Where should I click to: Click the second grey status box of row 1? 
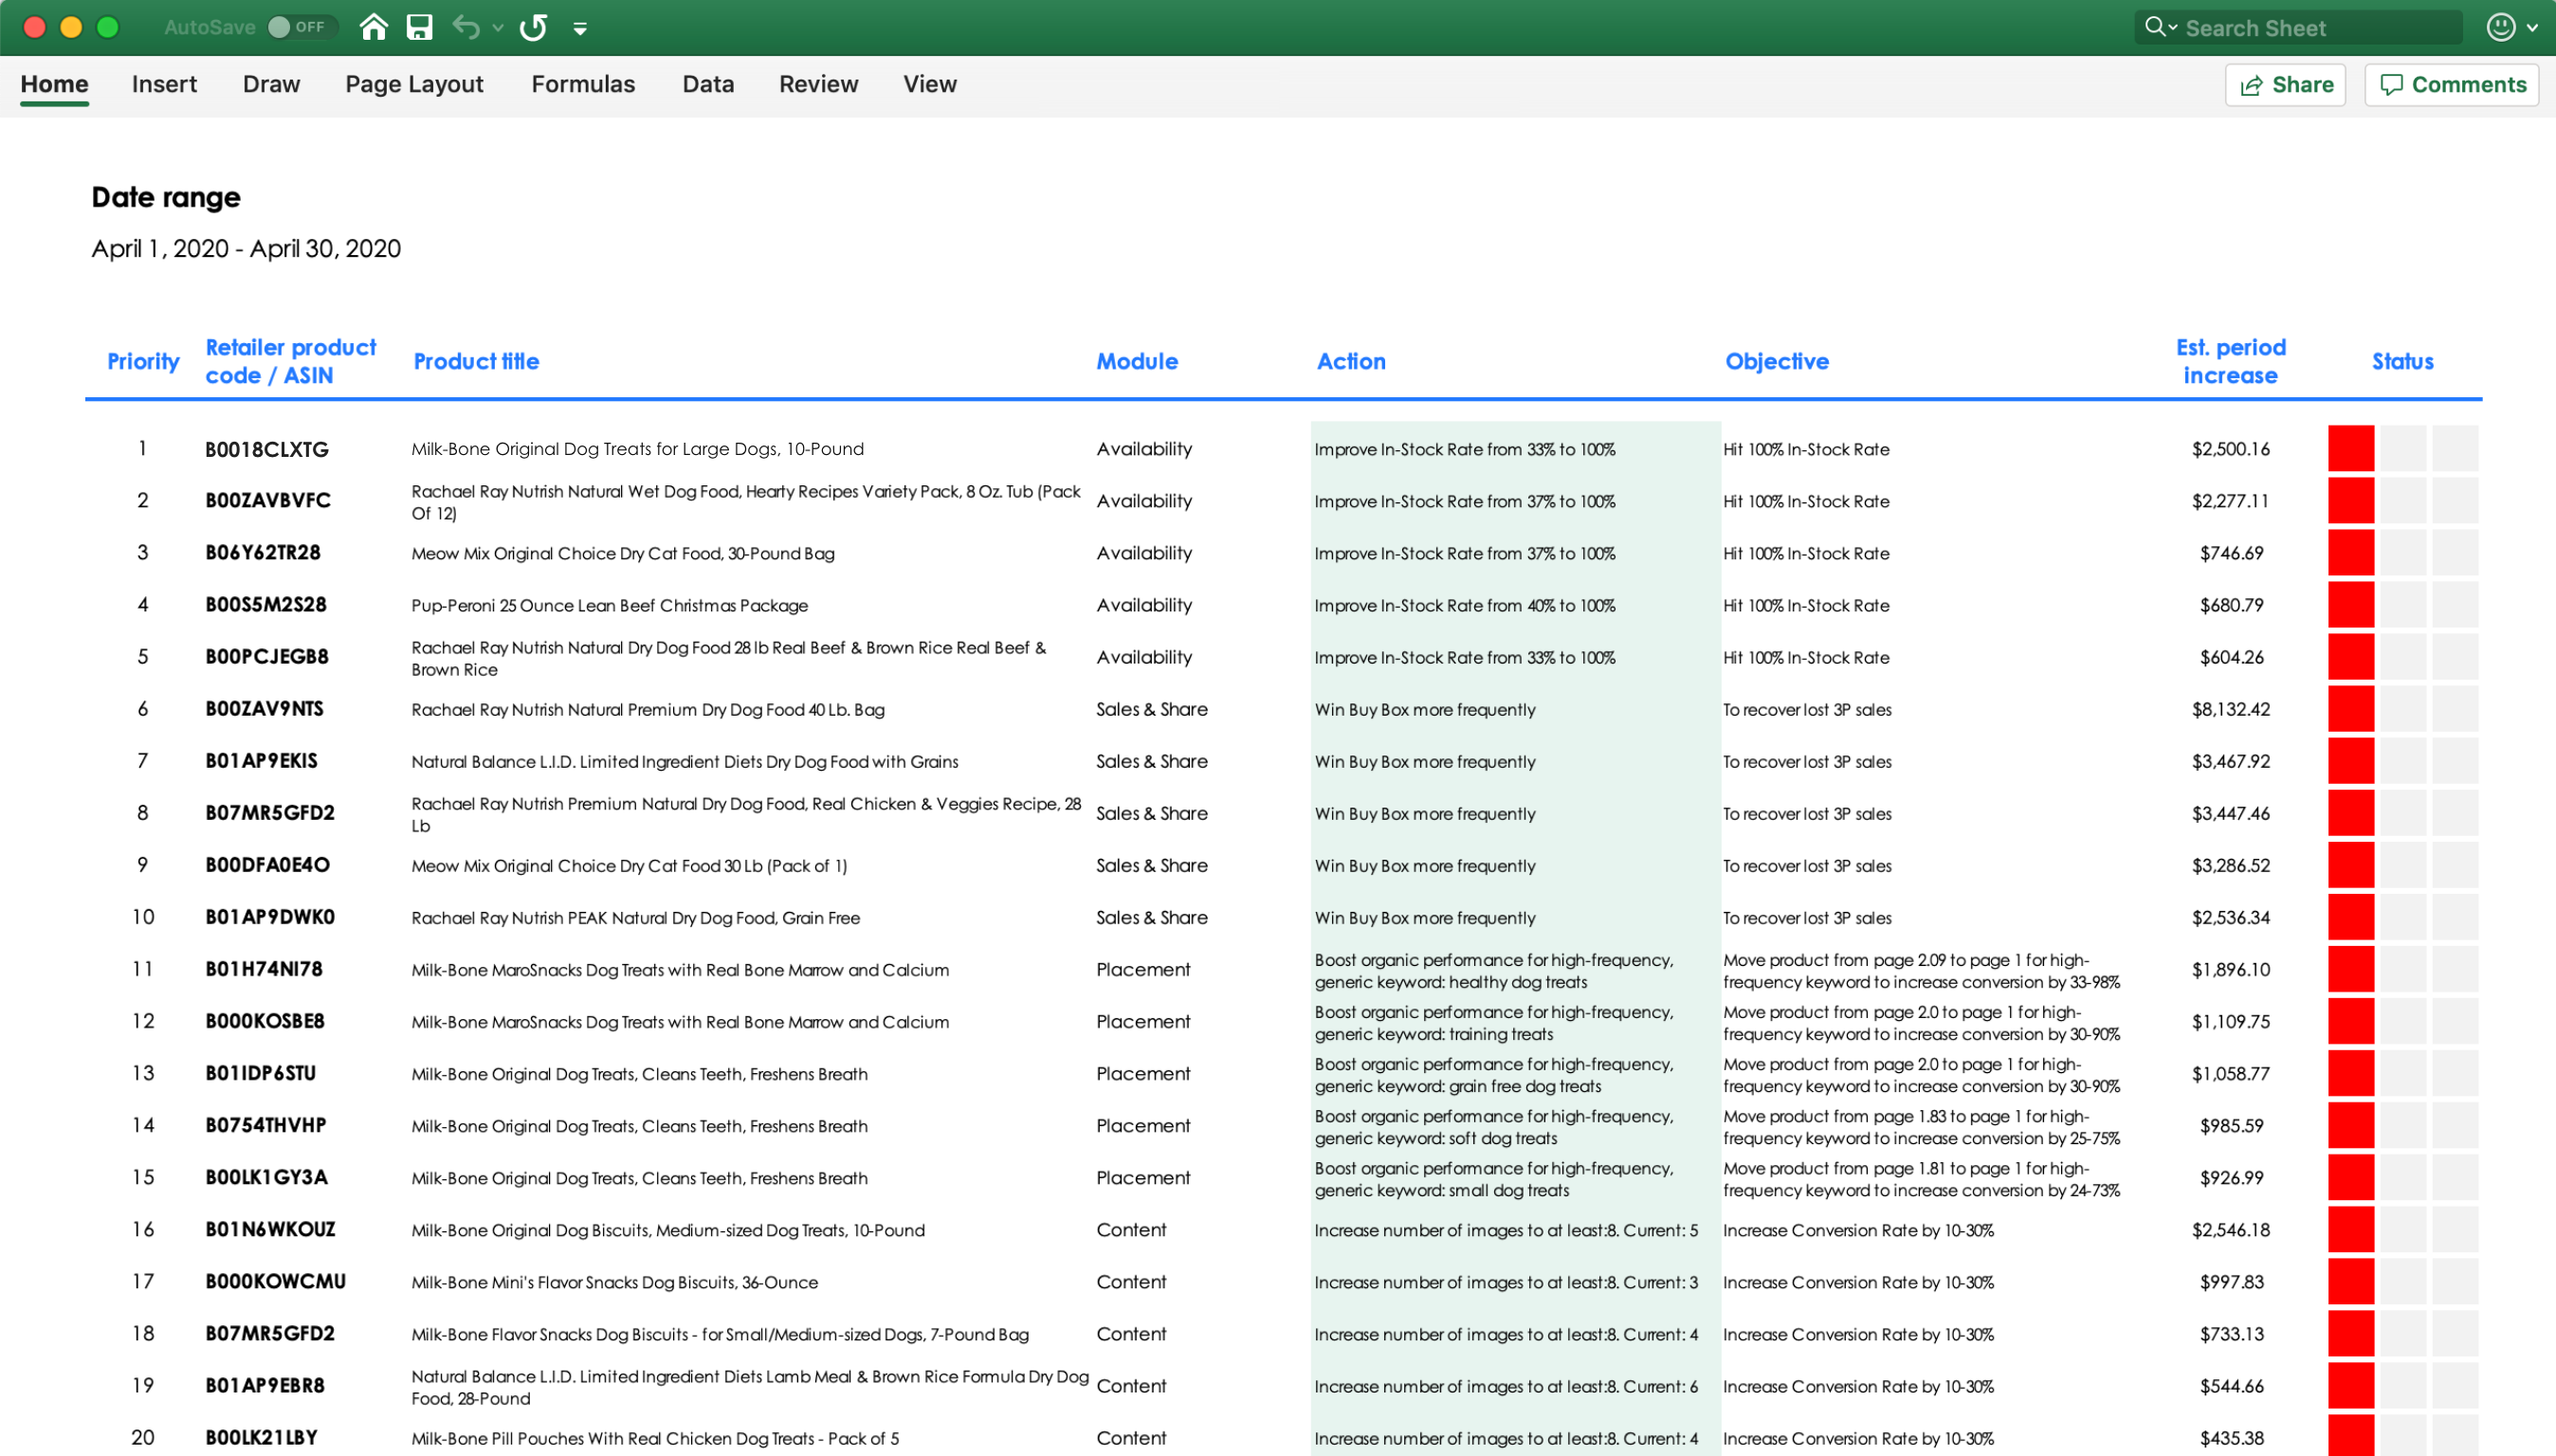point(2403,449)
